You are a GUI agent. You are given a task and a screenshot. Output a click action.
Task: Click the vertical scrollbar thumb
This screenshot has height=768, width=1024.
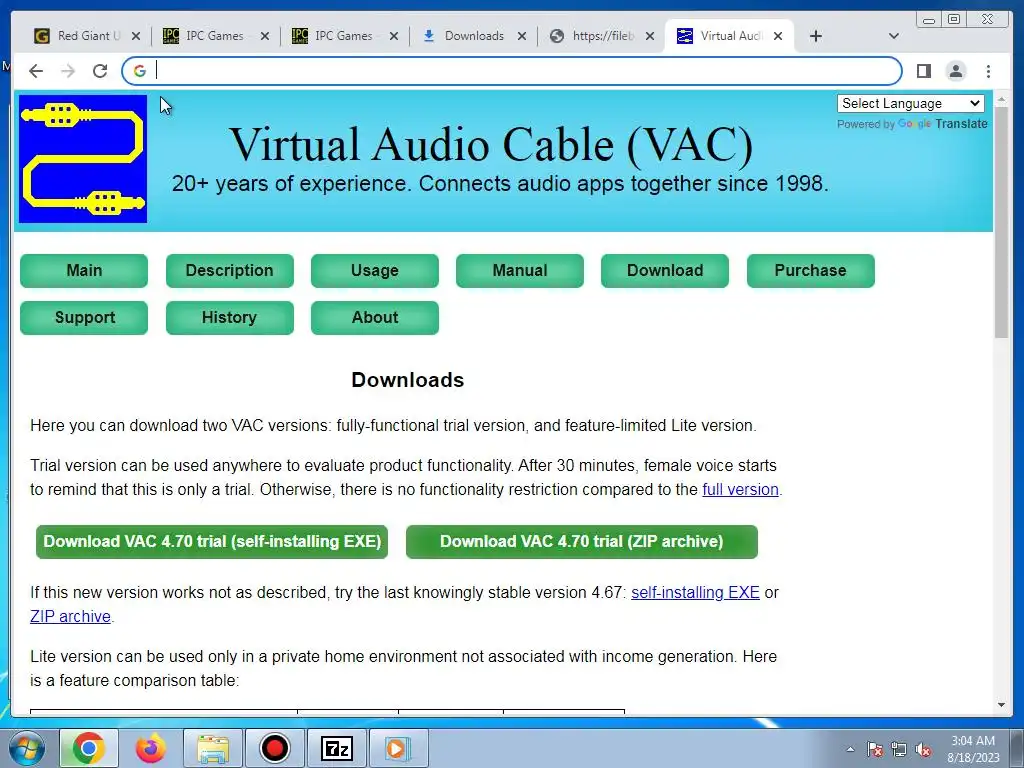pyautogui.click(x=1002, y=222)
